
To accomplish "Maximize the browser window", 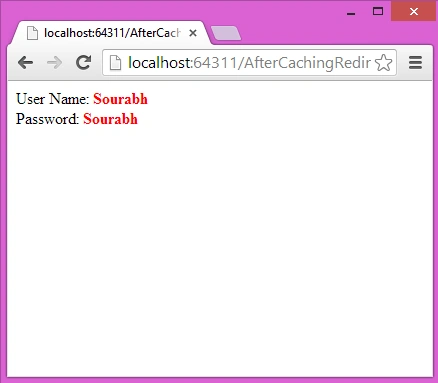I will pos(378,12).
